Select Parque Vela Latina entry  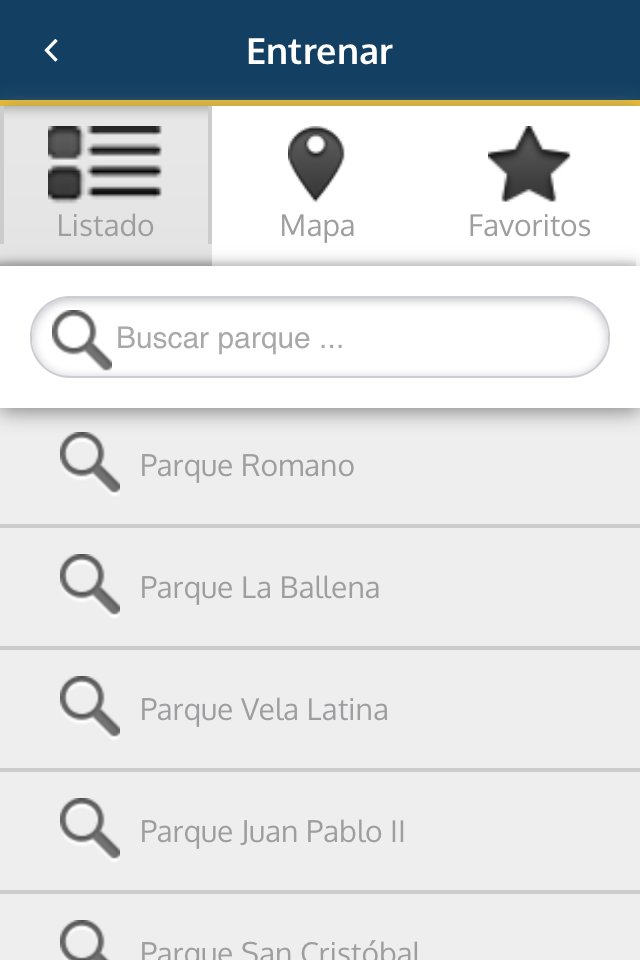[x=320, y=709]
